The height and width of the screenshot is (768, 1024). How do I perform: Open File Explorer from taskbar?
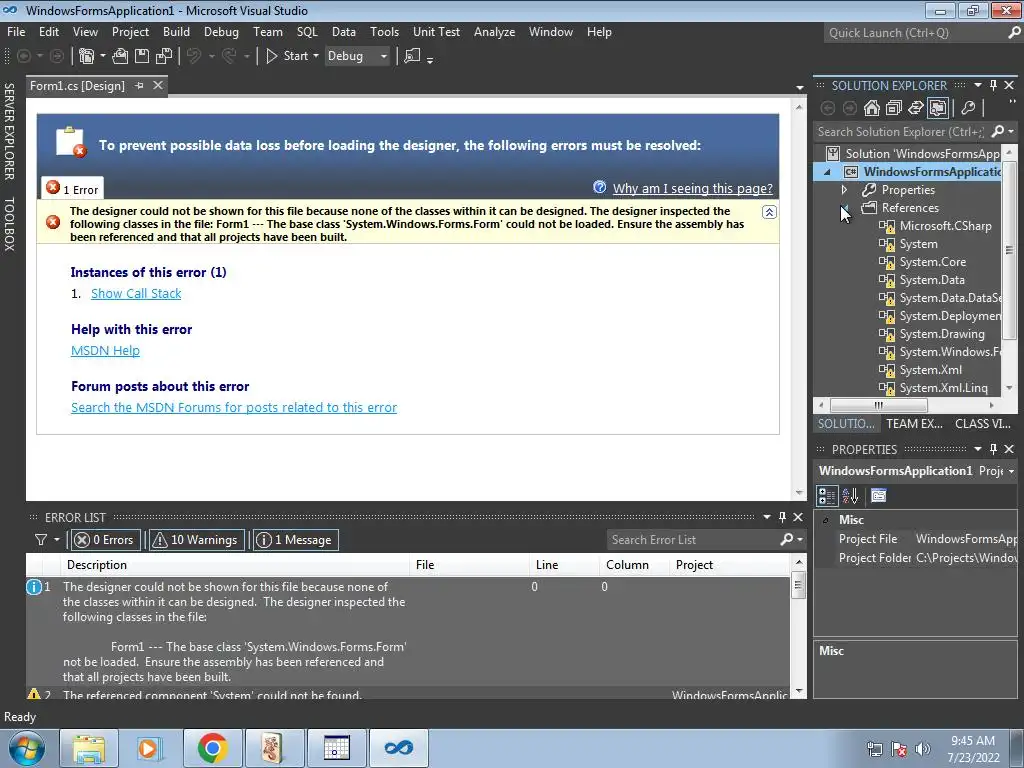coord(89,748)
